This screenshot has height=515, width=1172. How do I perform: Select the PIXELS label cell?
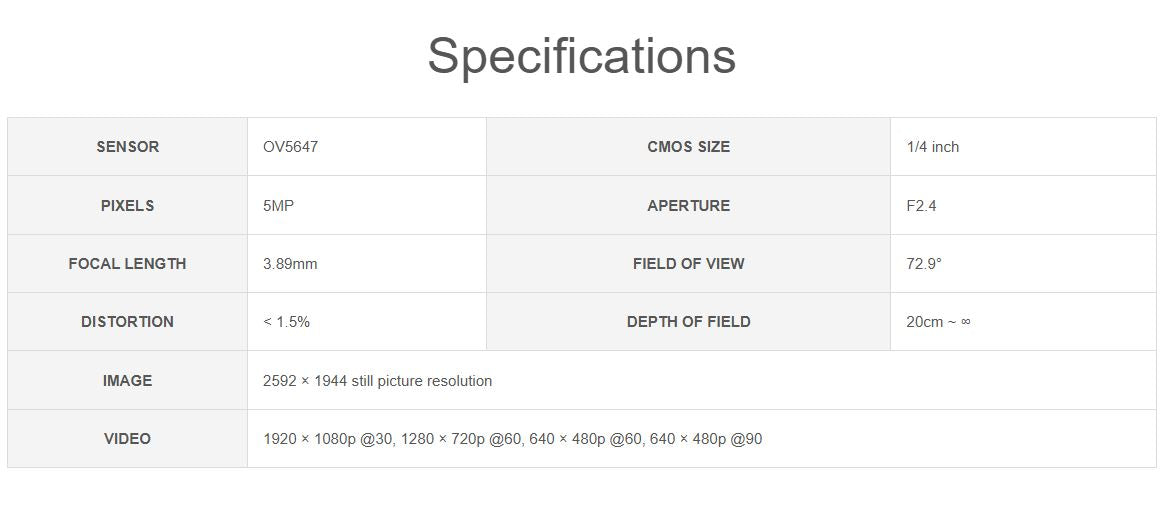click(127, 206)
